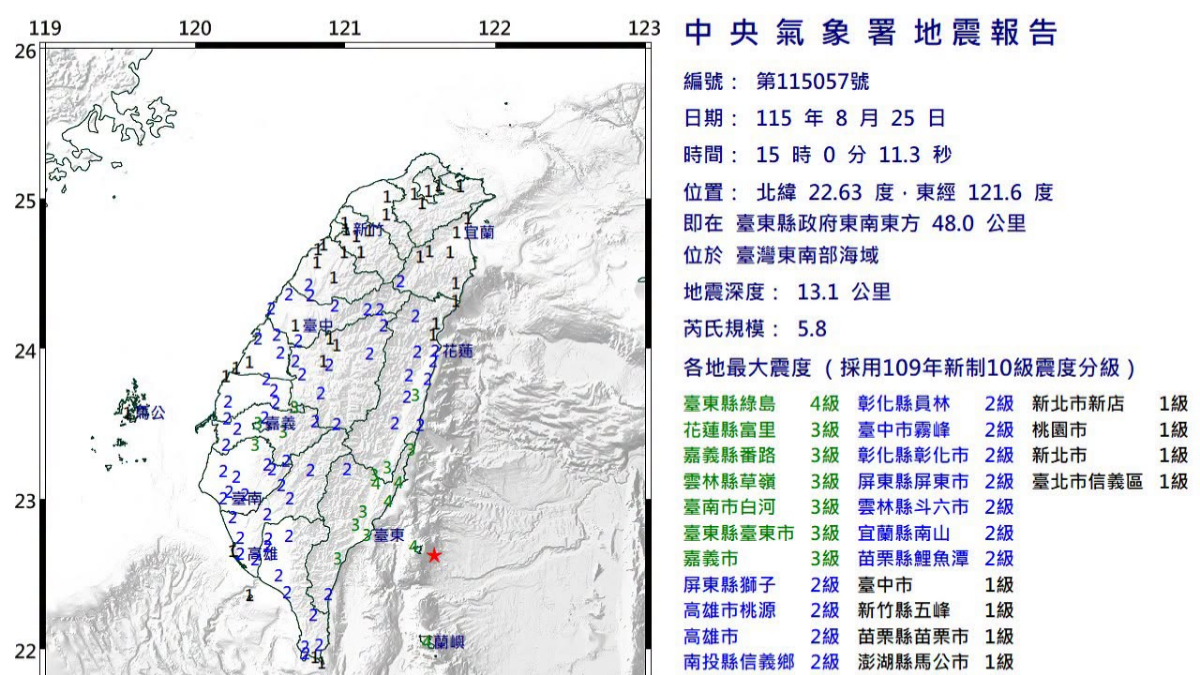Click the entry 花蓮縣富里 3級
This screenshot has width=1200, height=675.
pos(761,430)
